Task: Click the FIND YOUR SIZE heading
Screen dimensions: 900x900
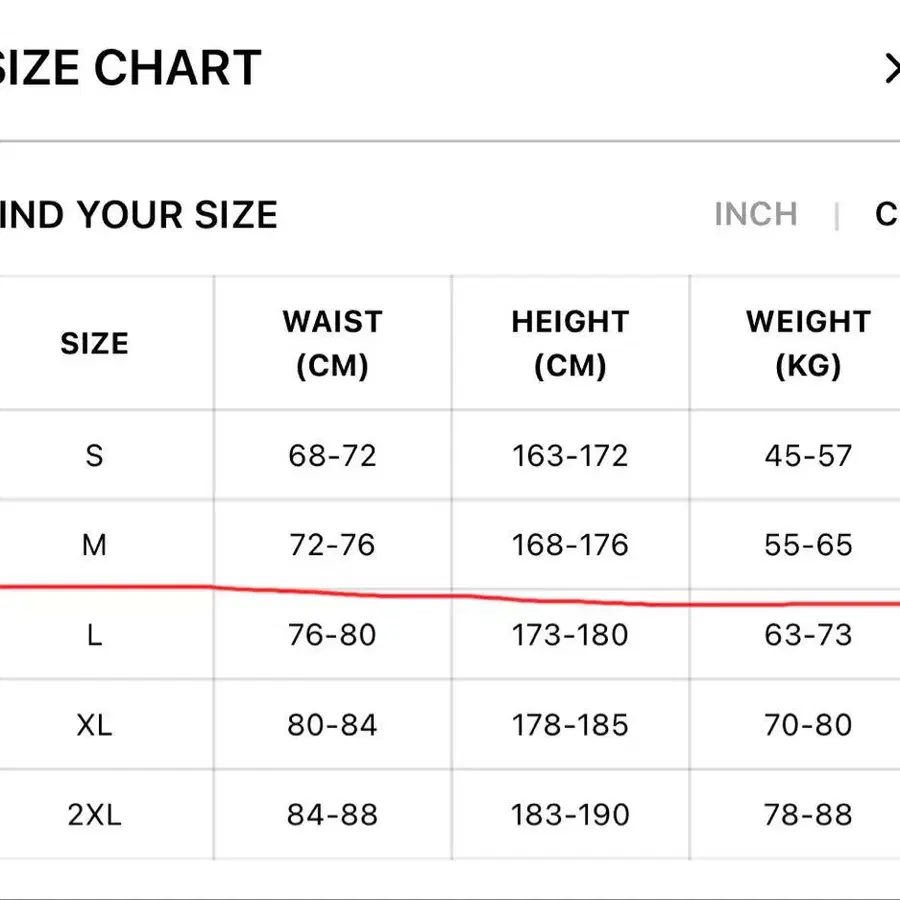Action: pos(138,215)
